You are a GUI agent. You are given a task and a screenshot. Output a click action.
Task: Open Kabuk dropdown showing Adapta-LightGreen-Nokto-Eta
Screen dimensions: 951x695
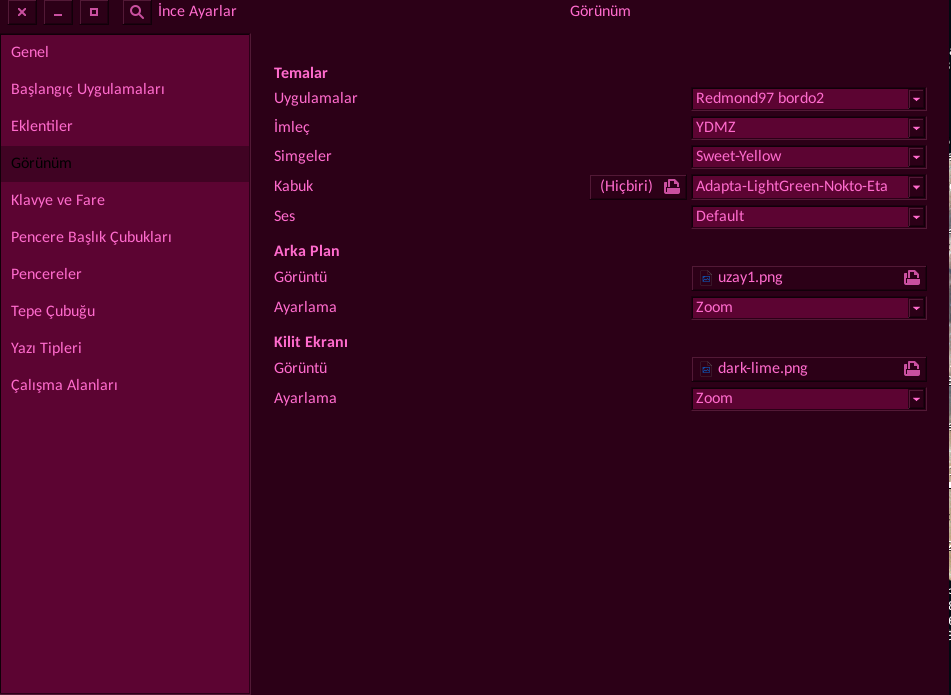click(x=809, y=187)
